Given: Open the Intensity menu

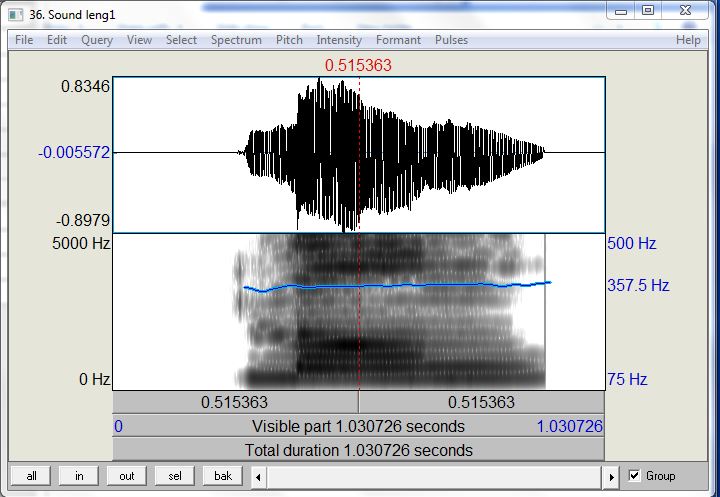Looking at the screenshot, I should 339,40.
